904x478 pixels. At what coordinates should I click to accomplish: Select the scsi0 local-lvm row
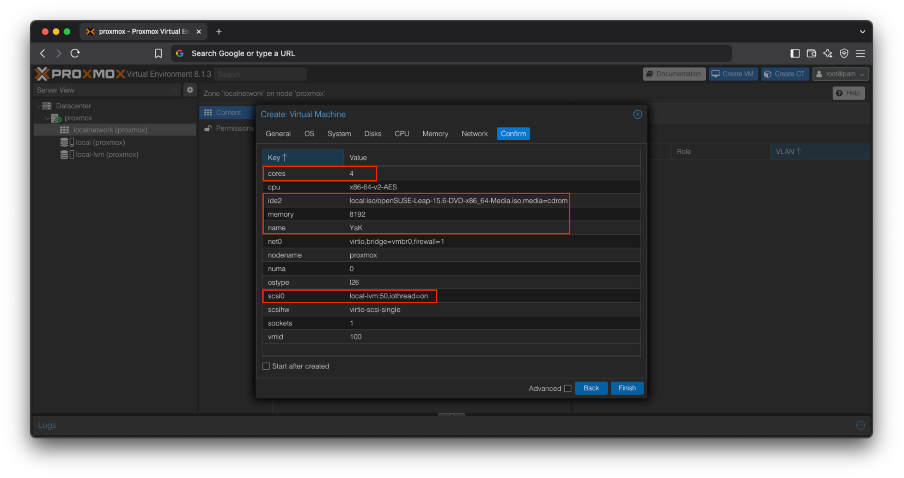[451, 296]
